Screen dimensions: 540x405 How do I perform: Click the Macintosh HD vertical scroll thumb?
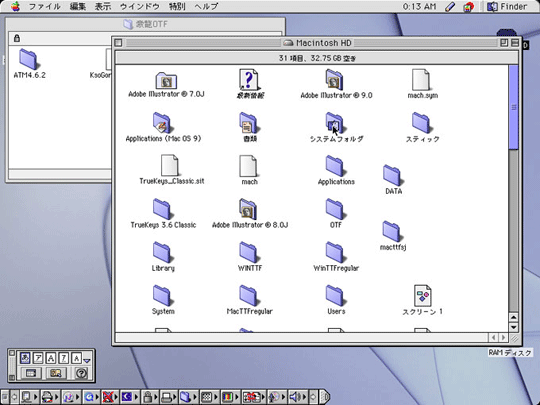click(513, 107)
